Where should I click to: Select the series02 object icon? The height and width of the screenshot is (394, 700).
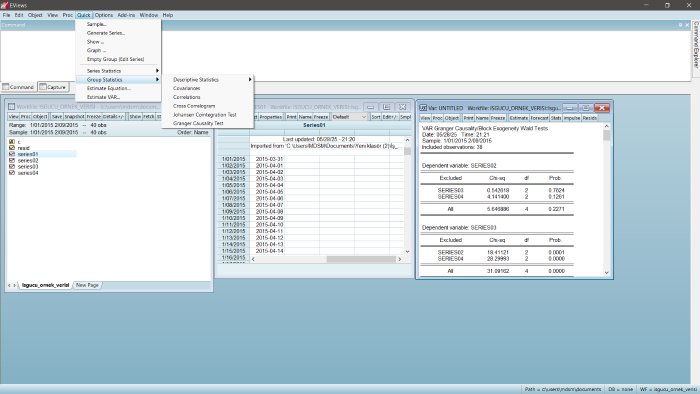pos(12,160)
